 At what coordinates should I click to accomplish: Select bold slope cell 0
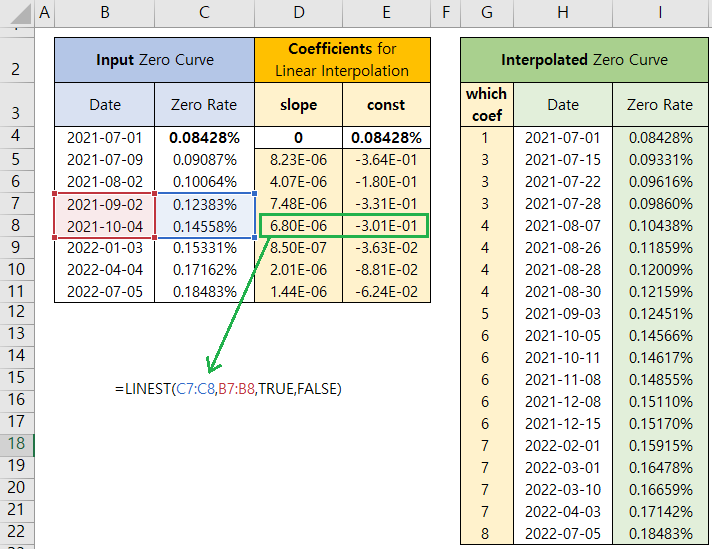coord(298,138)
